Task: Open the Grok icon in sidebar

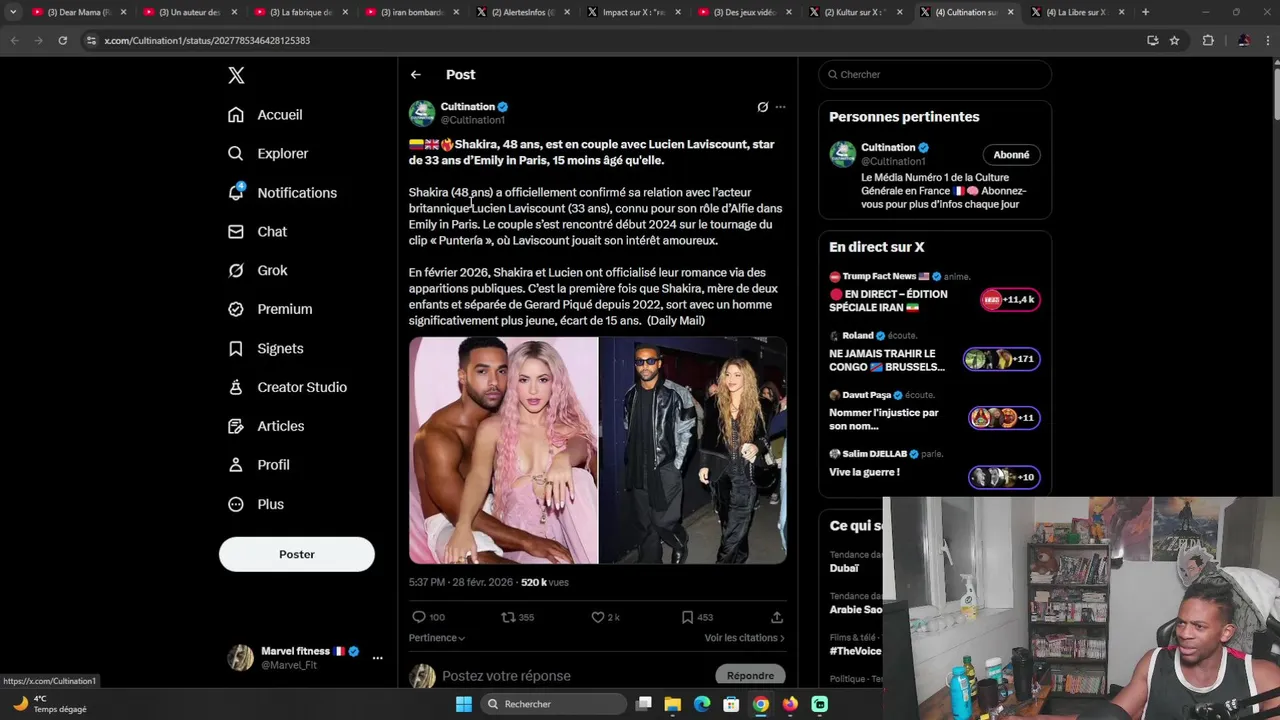Action: tap(236, 270)
